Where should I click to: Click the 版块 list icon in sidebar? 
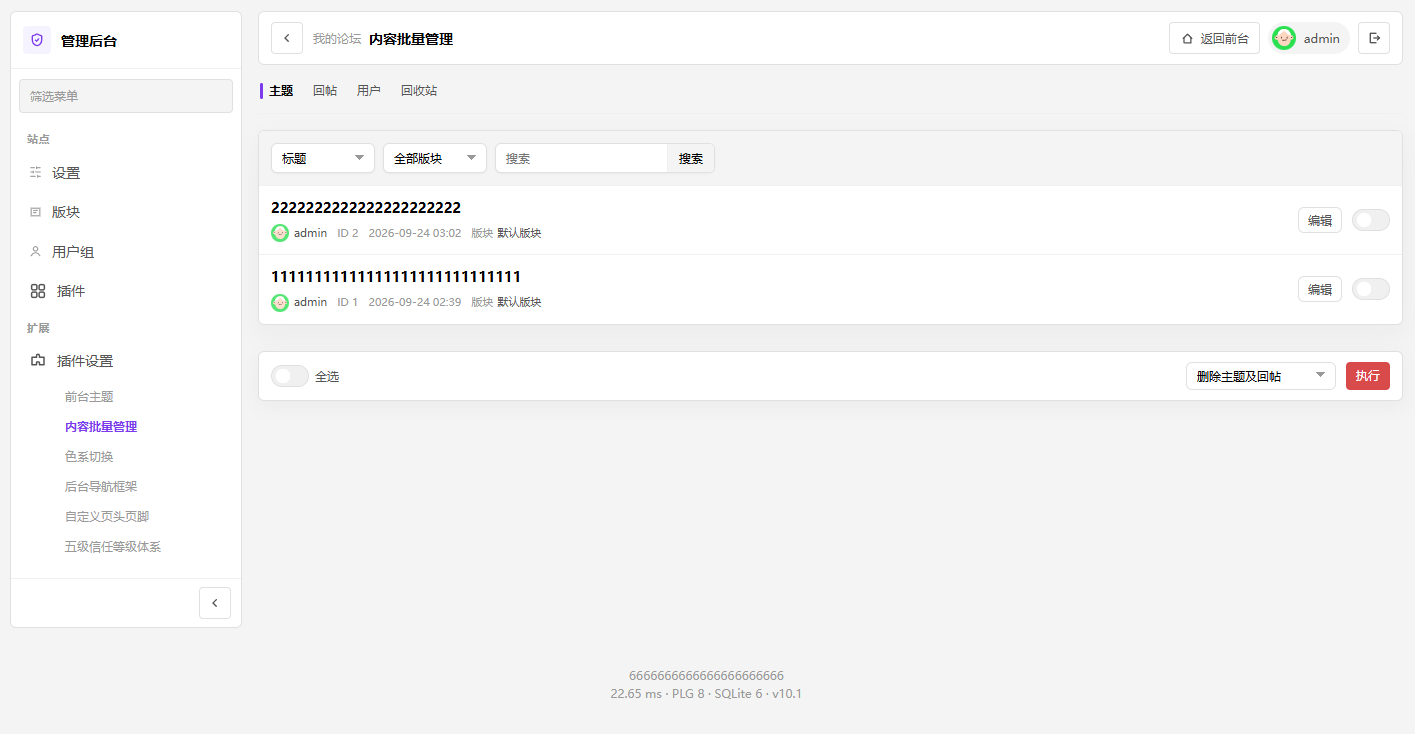coord(36,212)
